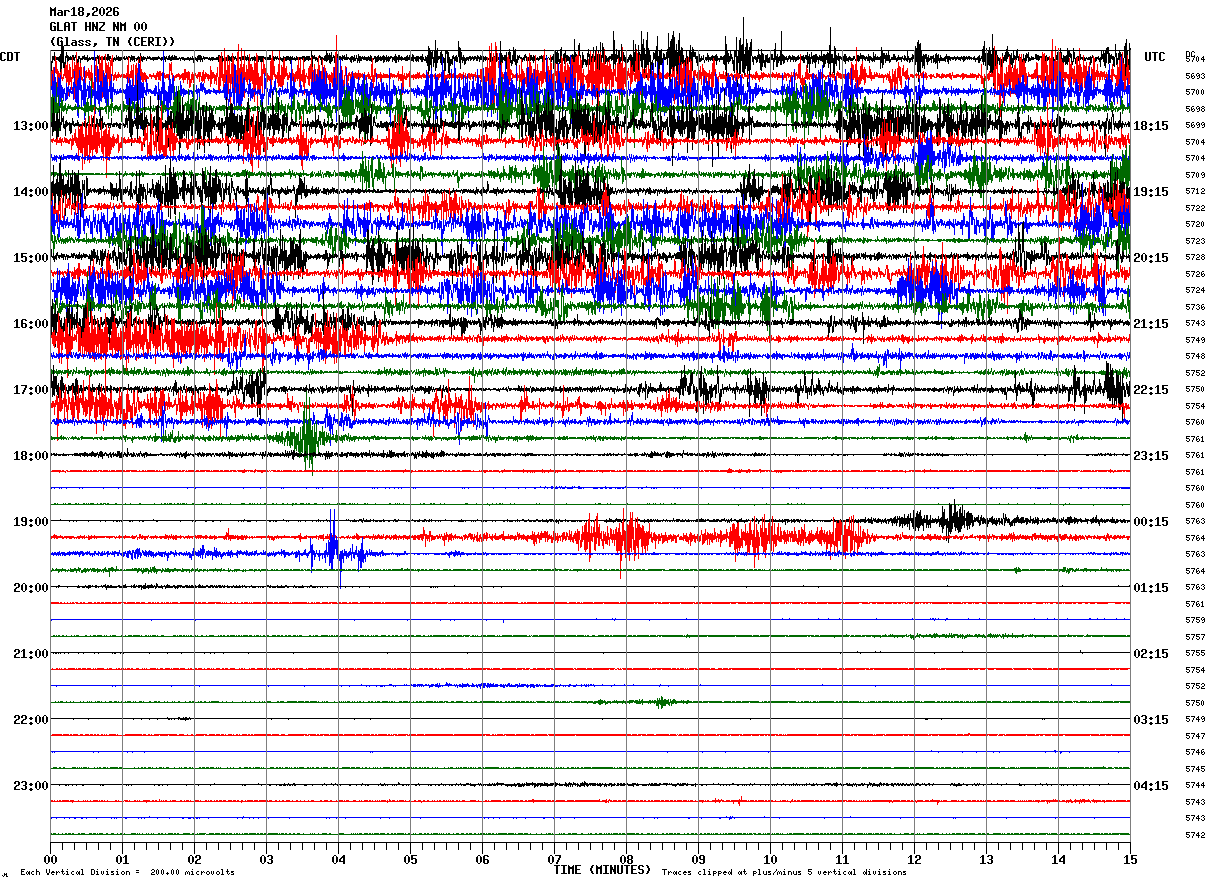Click the '00:15' UTC time label

click(x=1151, y=522)
